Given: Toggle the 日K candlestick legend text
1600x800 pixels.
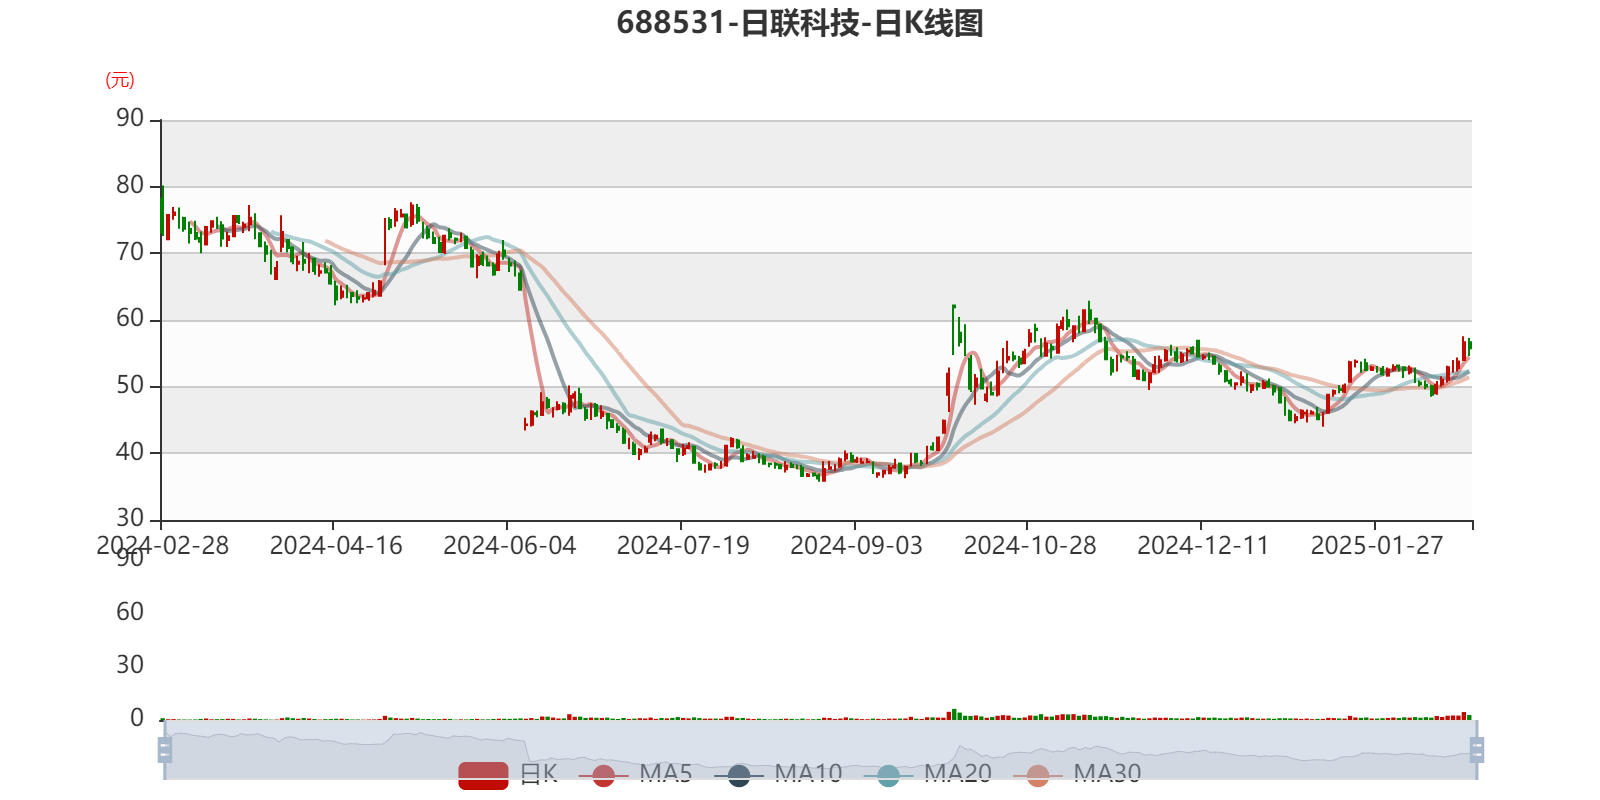Looking at the screenshot, I should pyautogui.click(x=538, y=773).
